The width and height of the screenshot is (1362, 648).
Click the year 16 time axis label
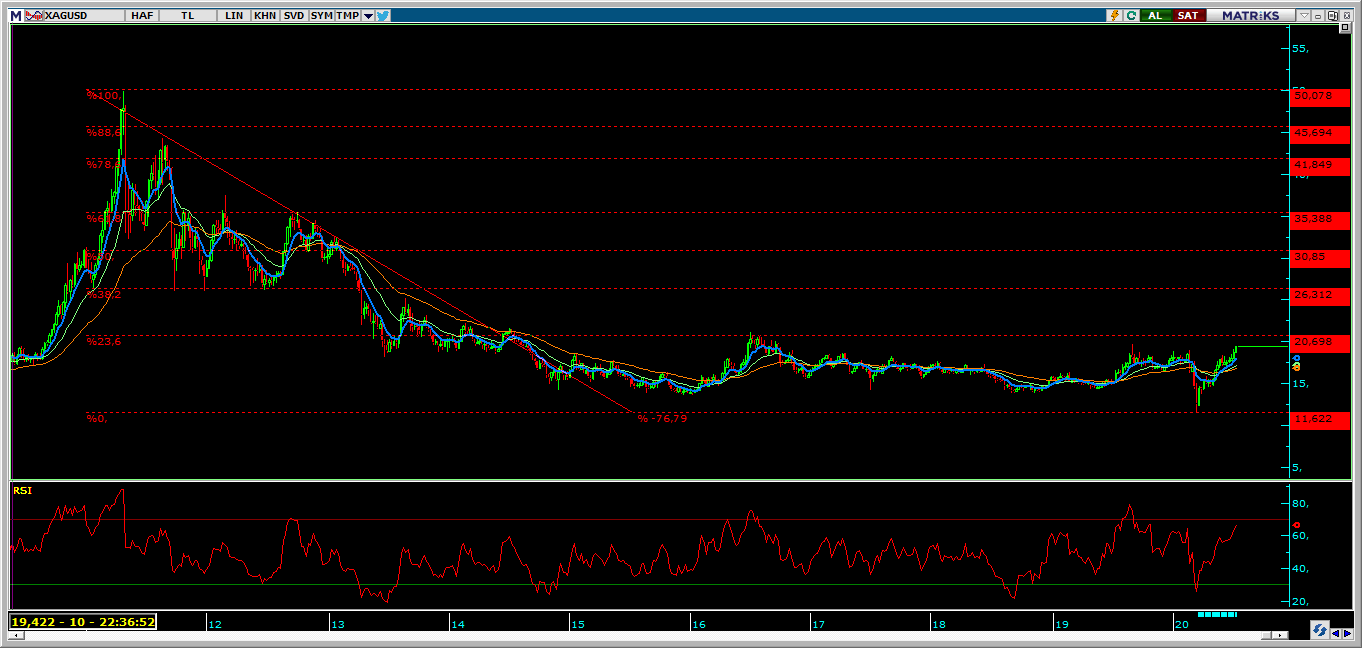click(x=698, y=624)
